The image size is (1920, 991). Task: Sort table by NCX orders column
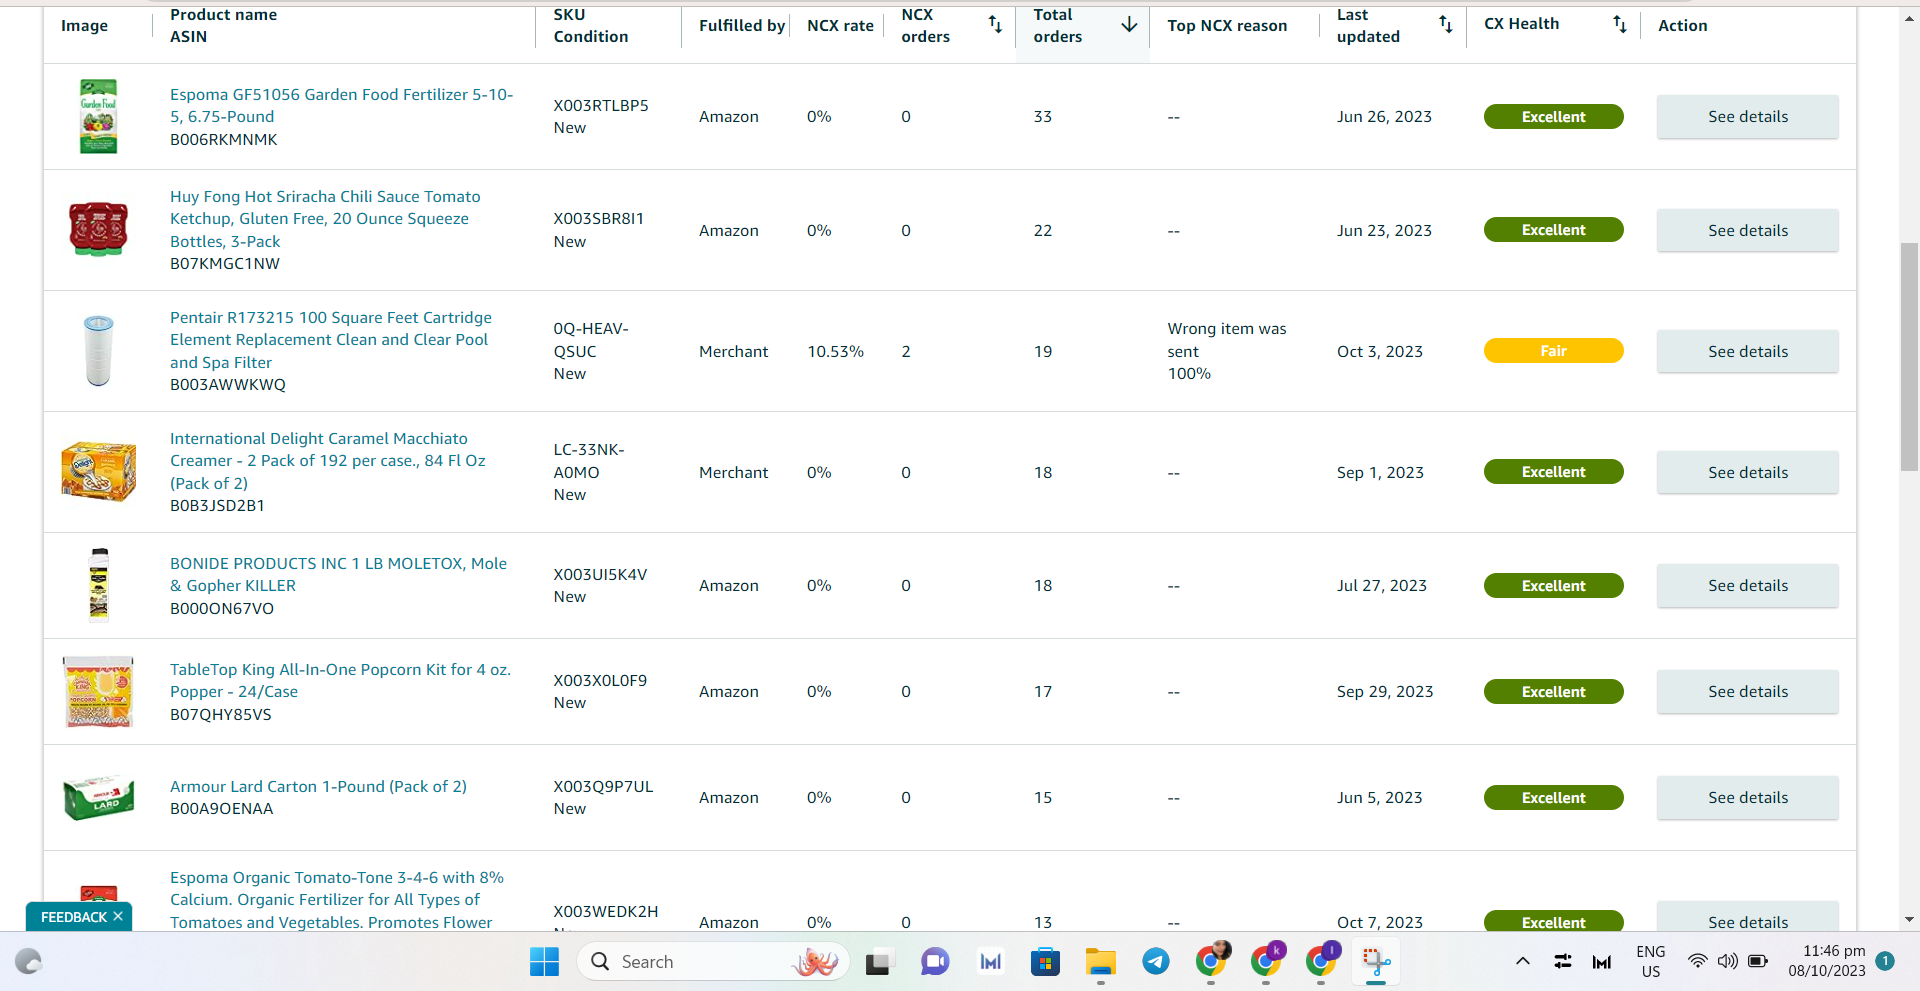click(995, 25)
